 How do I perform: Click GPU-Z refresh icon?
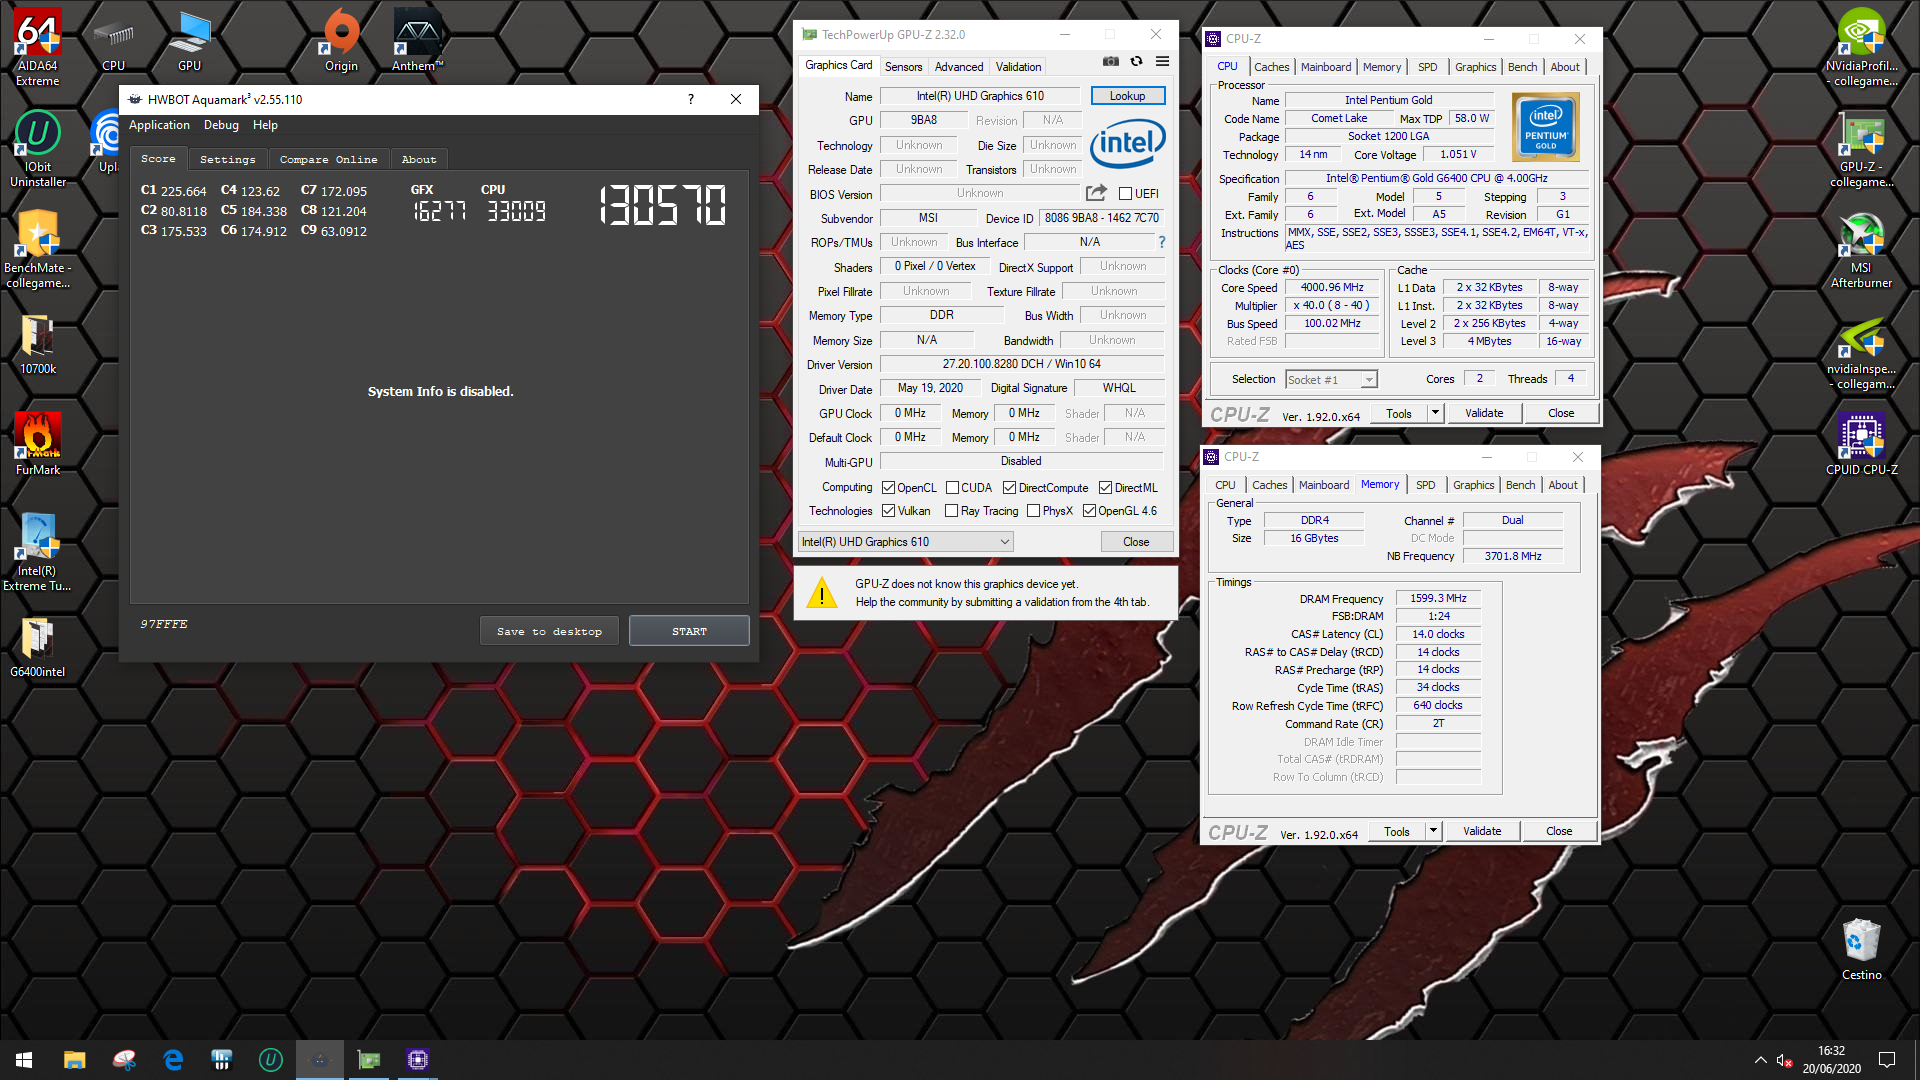coord(1136,62)
